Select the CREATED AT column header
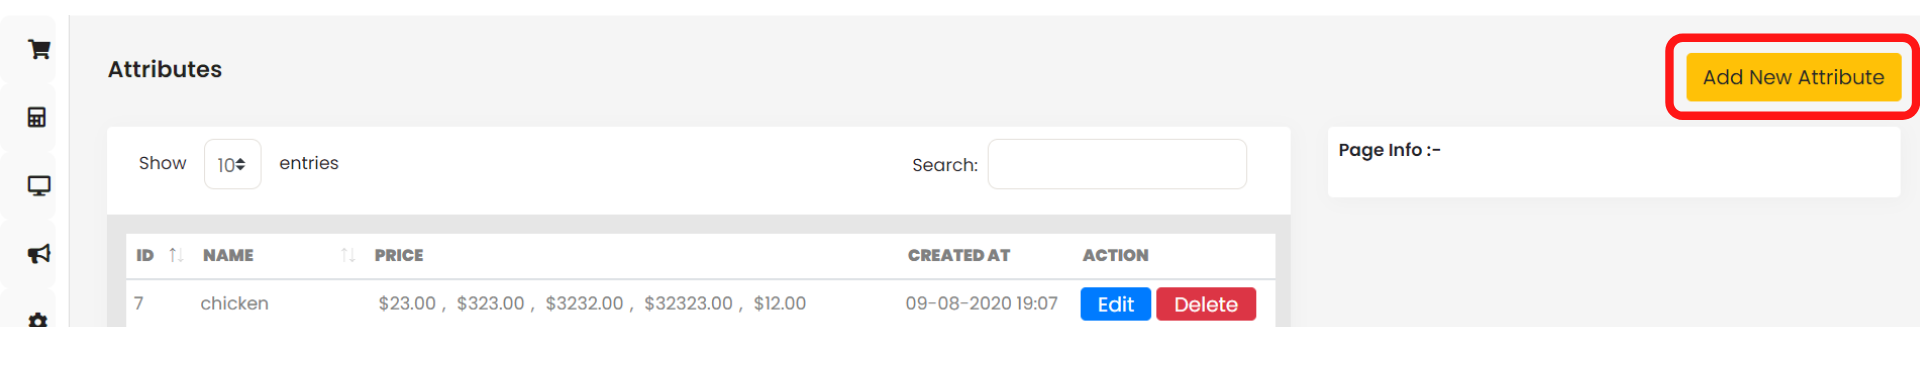 click(x=959, y=255)
